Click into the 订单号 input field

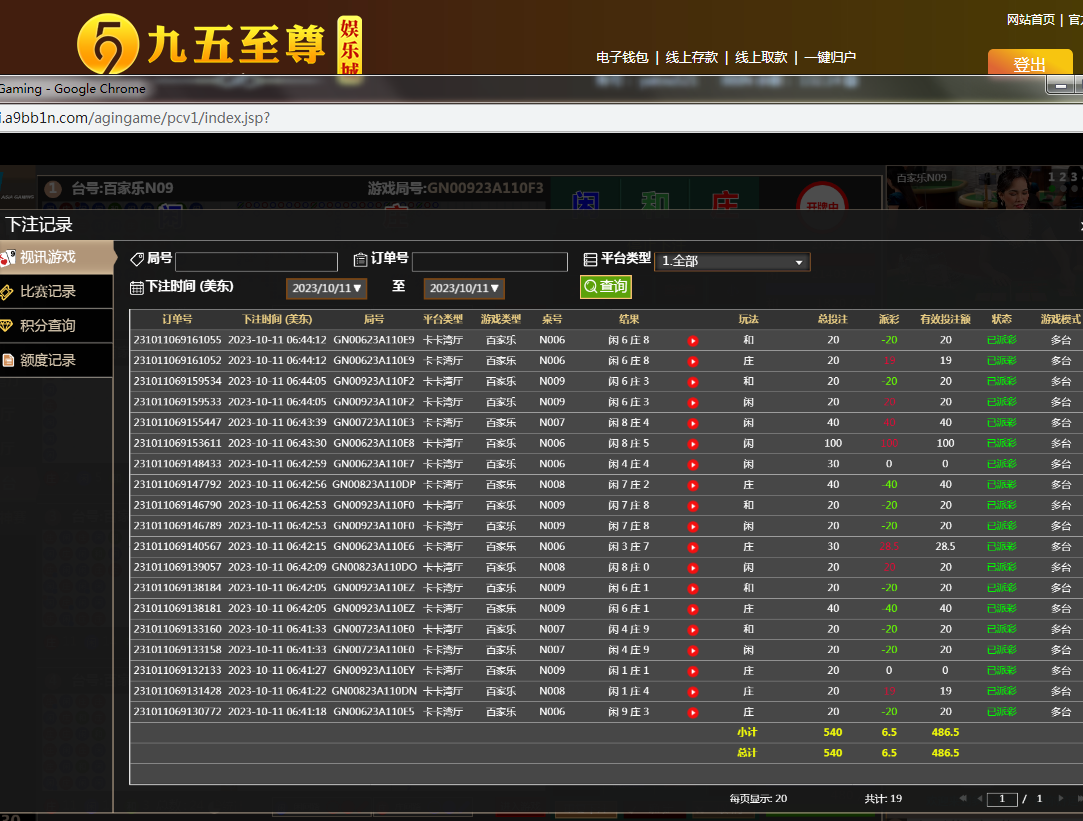pyautogui.click(x=489, y=262)
